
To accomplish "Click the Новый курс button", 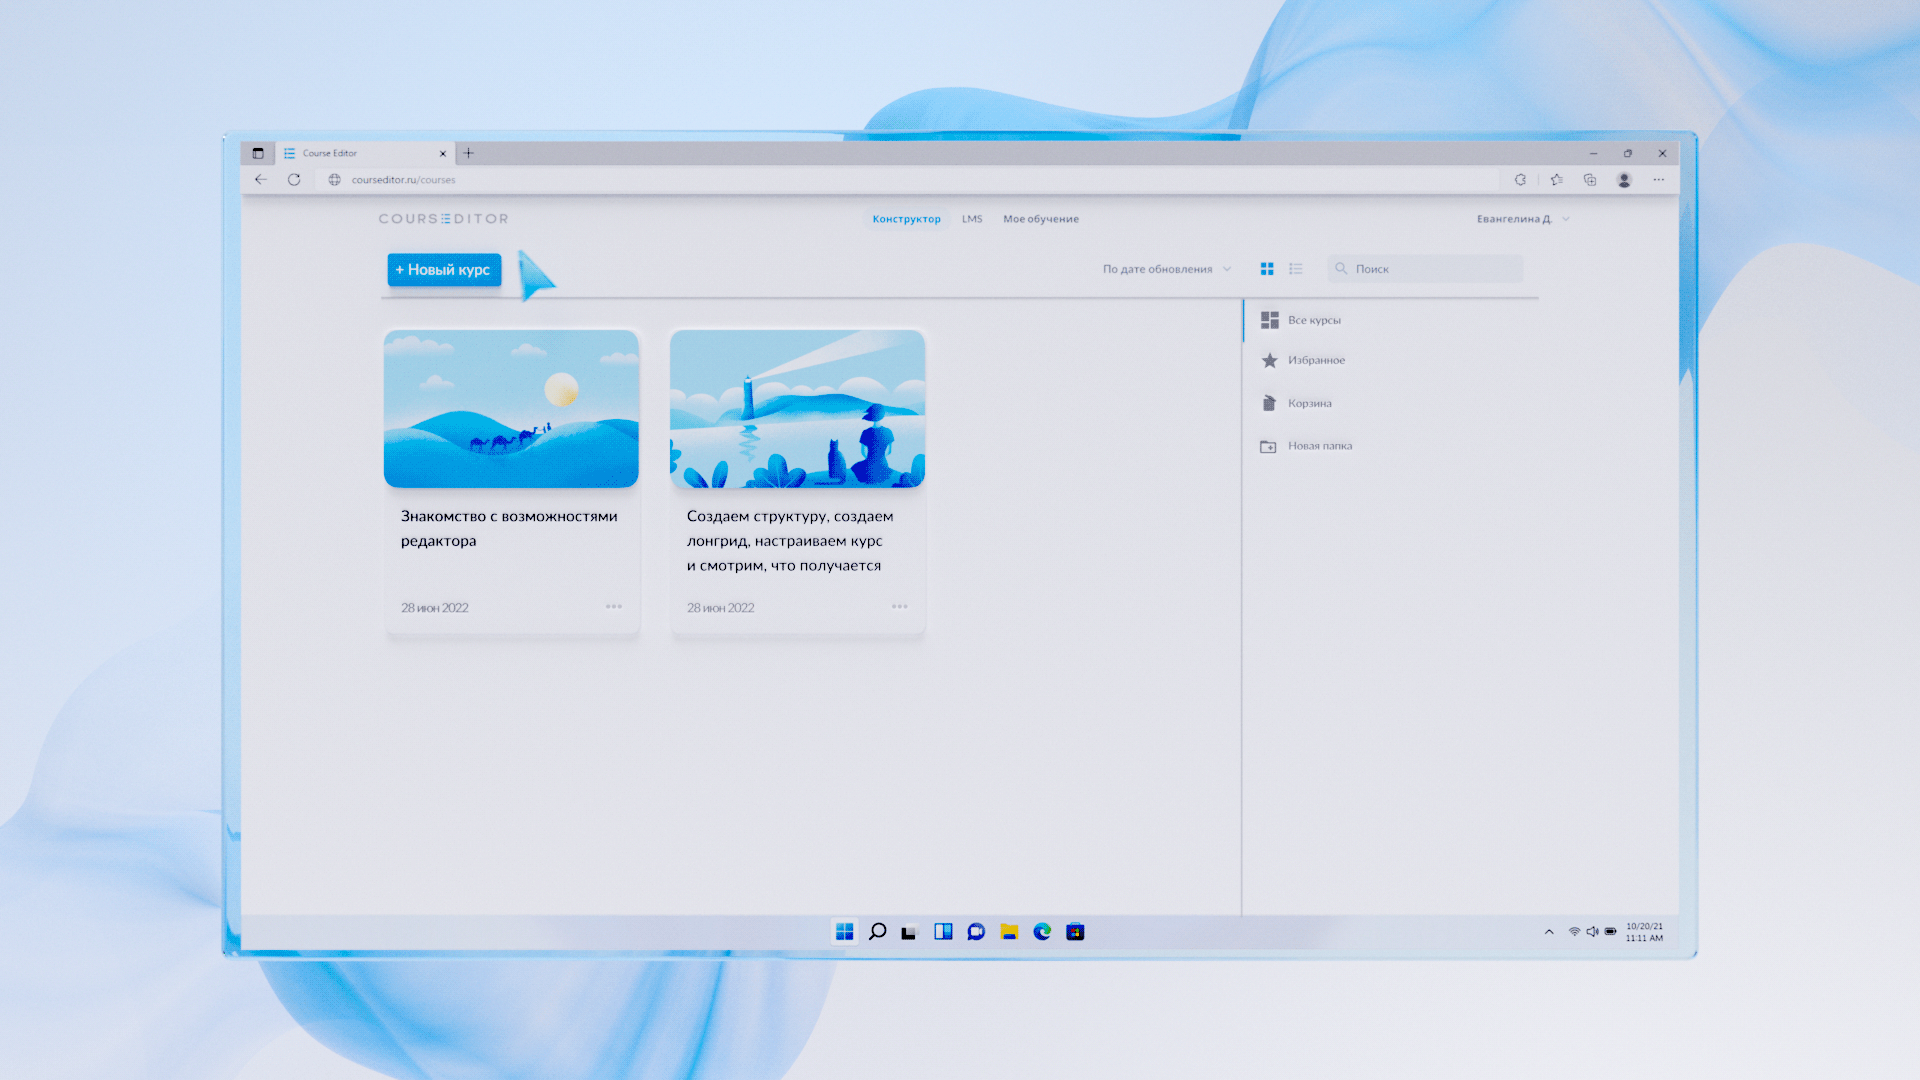I will [x=444, y=270].
